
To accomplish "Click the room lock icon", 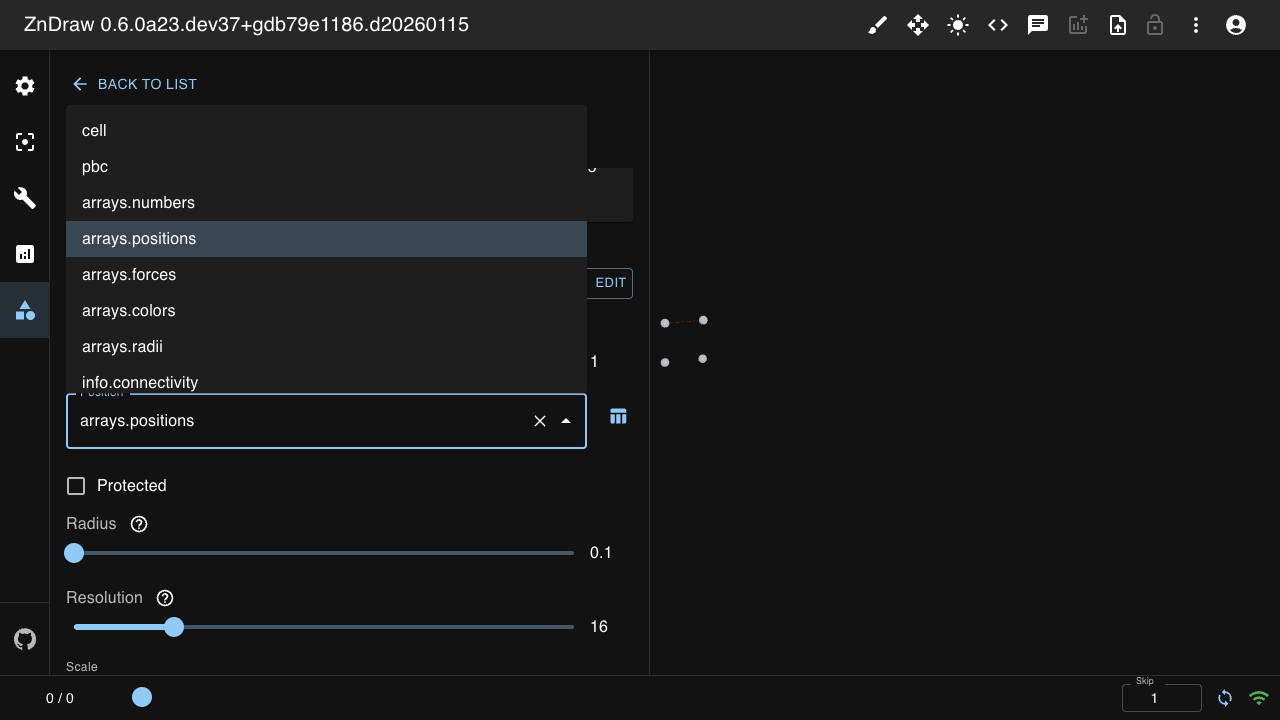I will pos(1155,25).
